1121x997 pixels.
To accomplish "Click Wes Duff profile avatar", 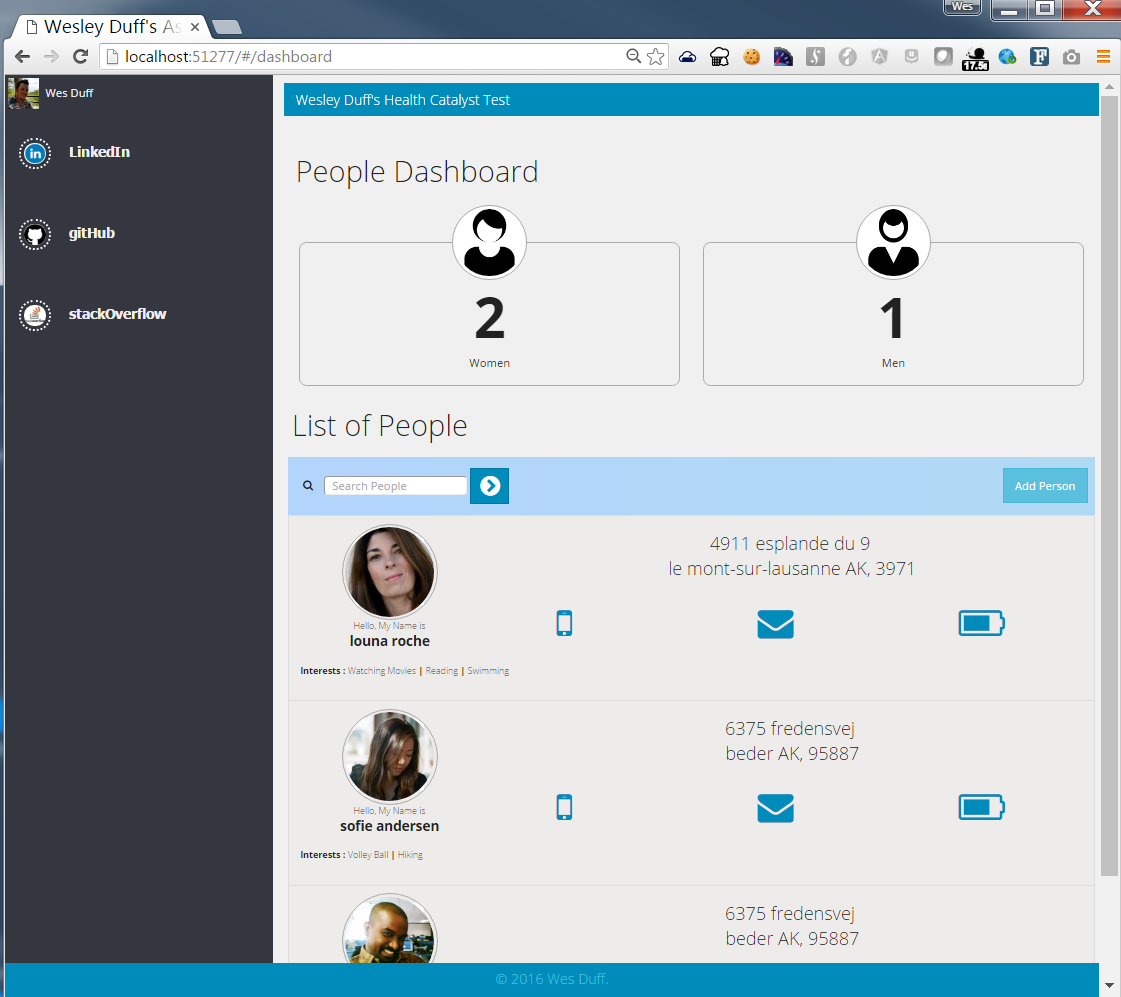I will pos(24,94).
